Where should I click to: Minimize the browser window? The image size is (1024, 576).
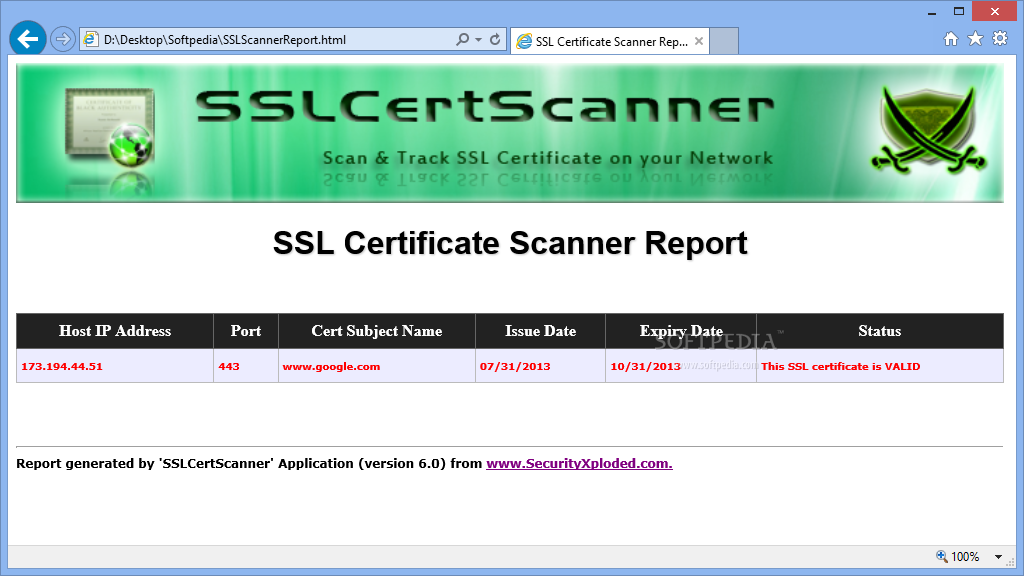pos(932,12)
